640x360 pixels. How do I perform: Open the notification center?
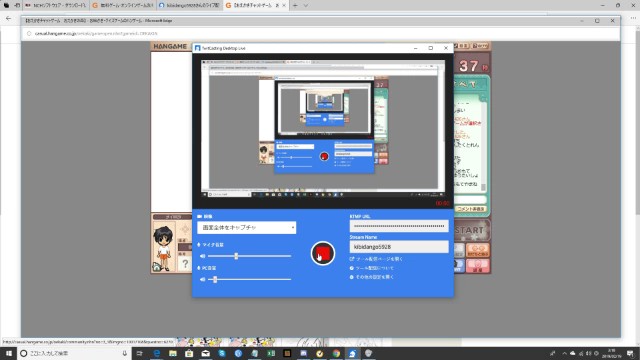point(631,353)
